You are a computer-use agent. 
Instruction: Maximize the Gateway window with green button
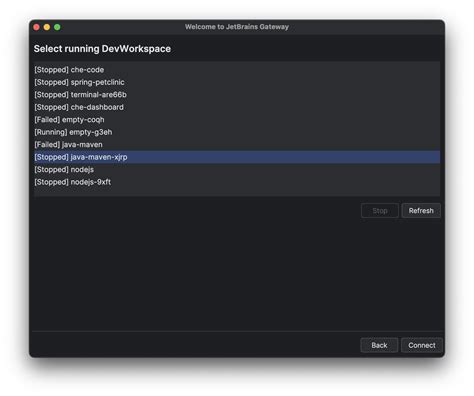57,27
